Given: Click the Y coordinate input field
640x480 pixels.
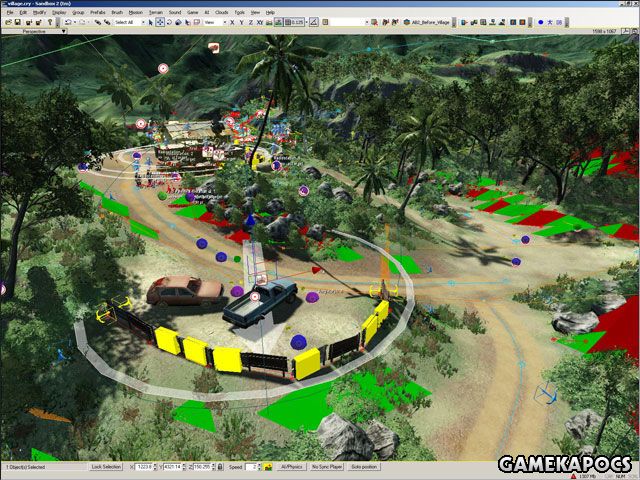Looking at the screenshot, I should (172, 467).
